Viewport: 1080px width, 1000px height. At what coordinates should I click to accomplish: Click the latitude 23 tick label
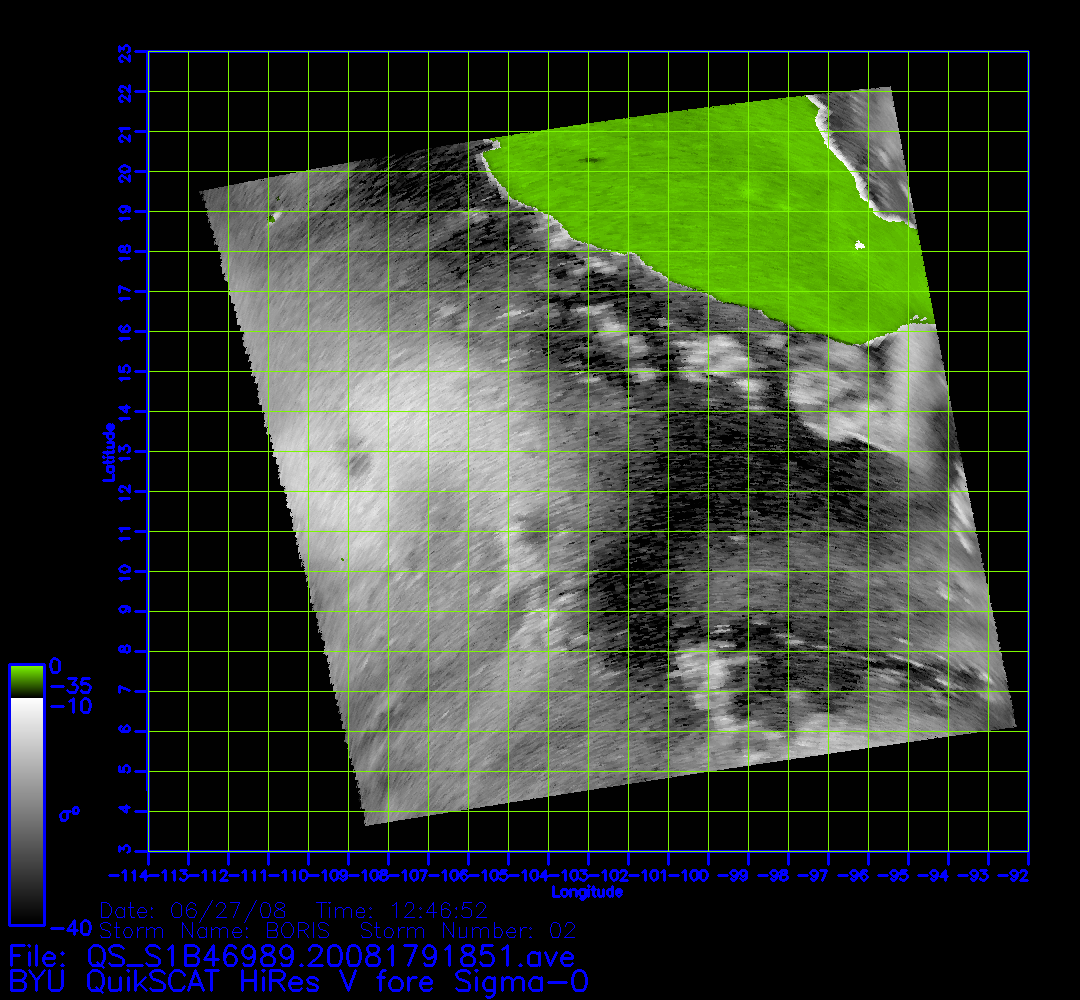point(125,52)
